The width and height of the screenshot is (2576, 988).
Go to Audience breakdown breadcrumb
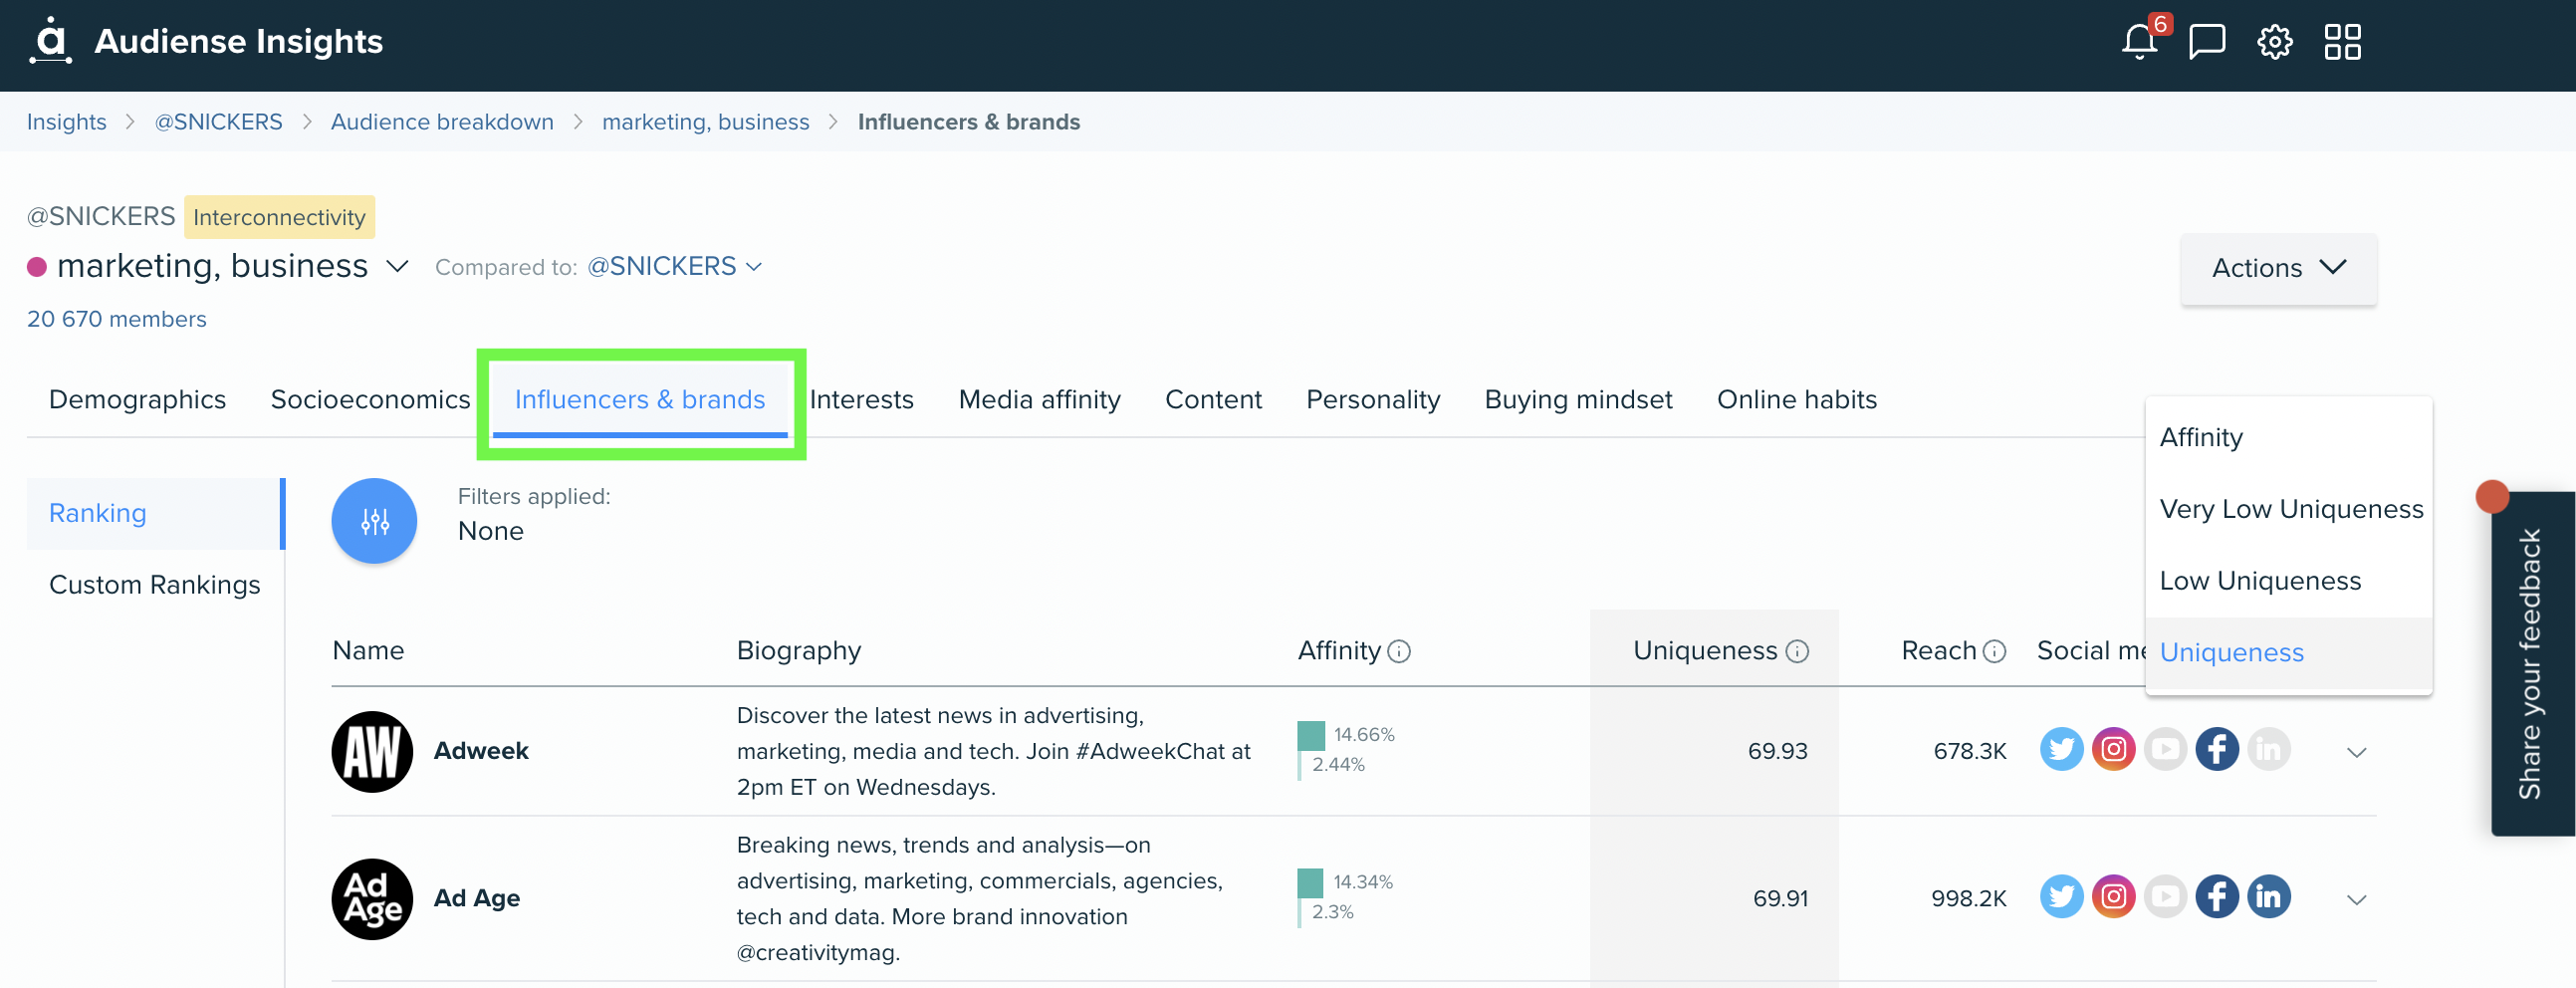(x=442, y=122)
